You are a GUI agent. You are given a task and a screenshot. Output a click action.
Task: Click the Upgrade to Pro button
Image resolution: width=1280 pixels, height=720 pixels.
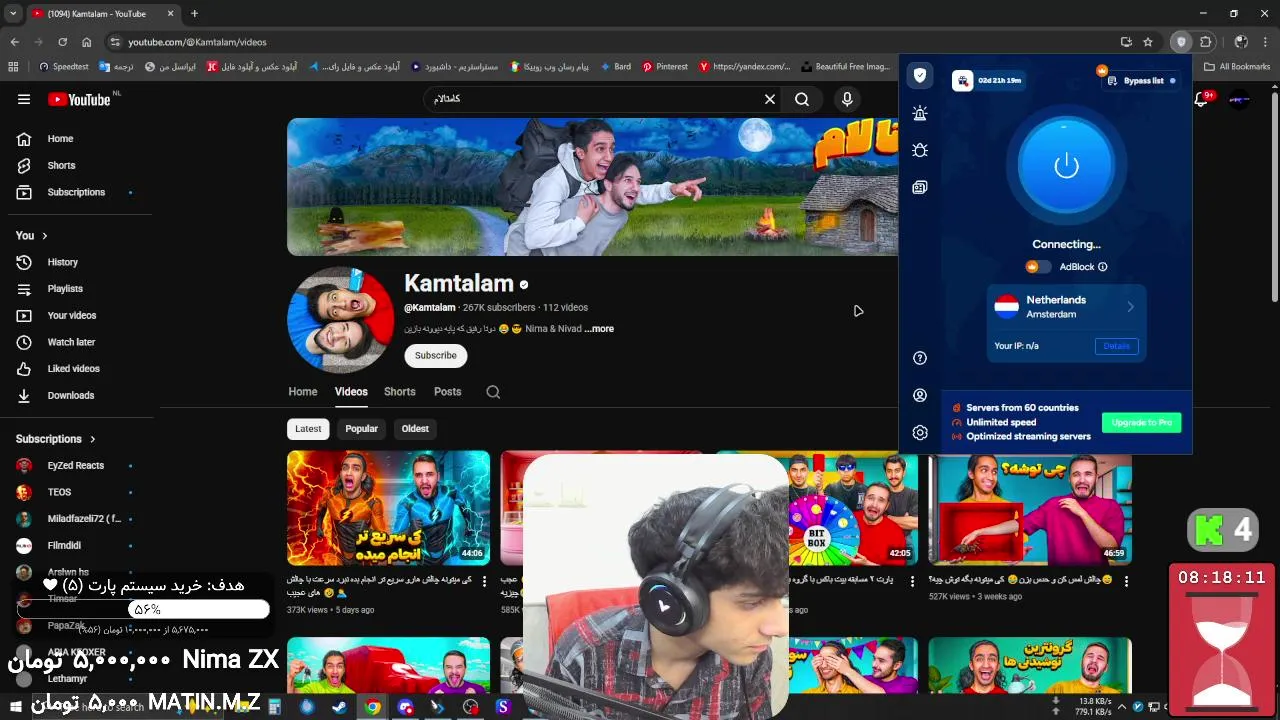(1142, 423)
